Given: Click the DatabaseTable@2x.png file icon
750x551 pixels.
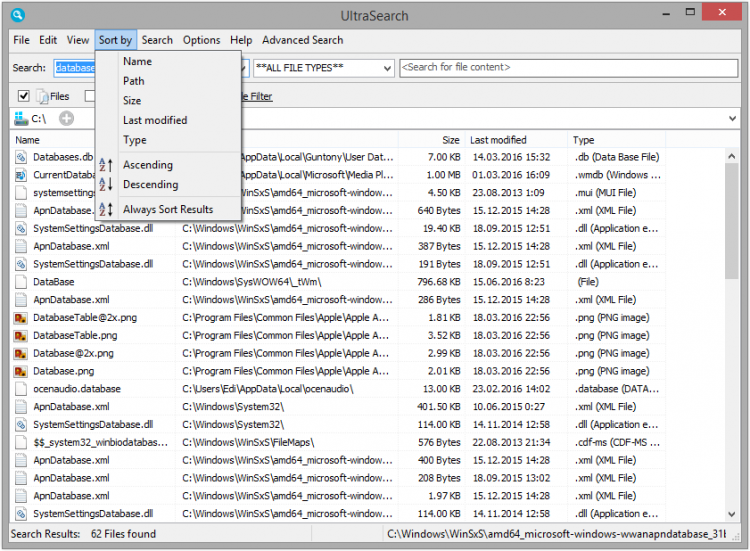Looking at the screenshot, I should click(x=21, y=318).
